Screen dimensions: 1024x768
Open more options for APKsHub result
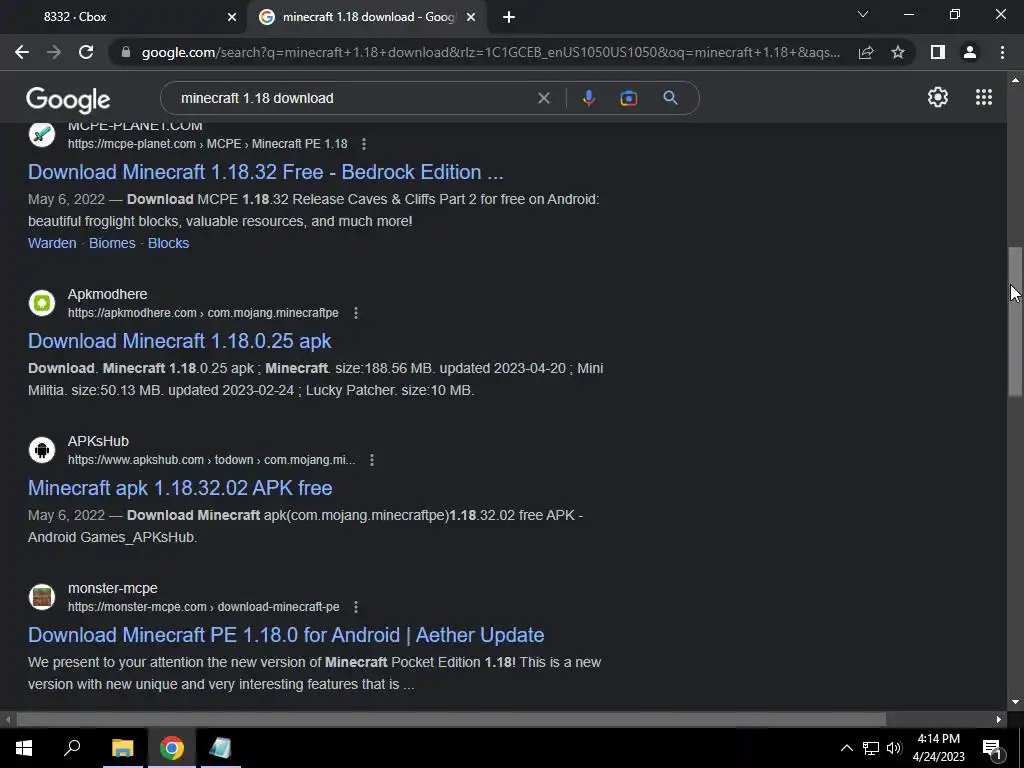[x=372, y=460]
